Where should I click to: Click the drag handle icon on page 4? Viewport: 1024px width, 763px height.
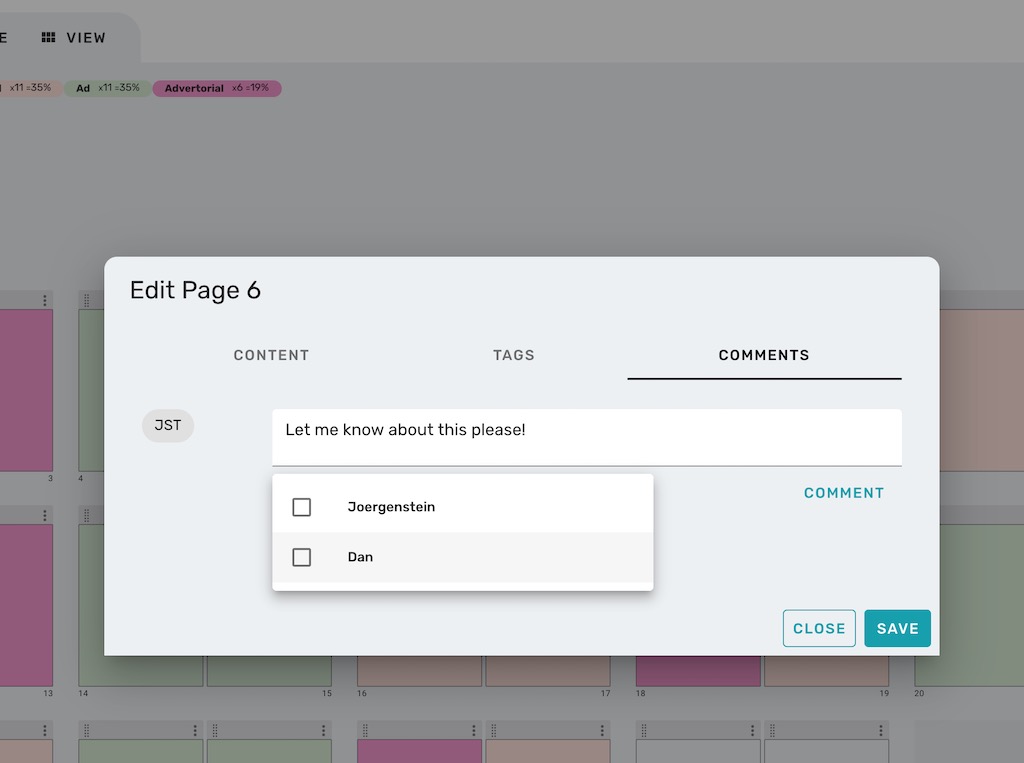pos(86,299)
